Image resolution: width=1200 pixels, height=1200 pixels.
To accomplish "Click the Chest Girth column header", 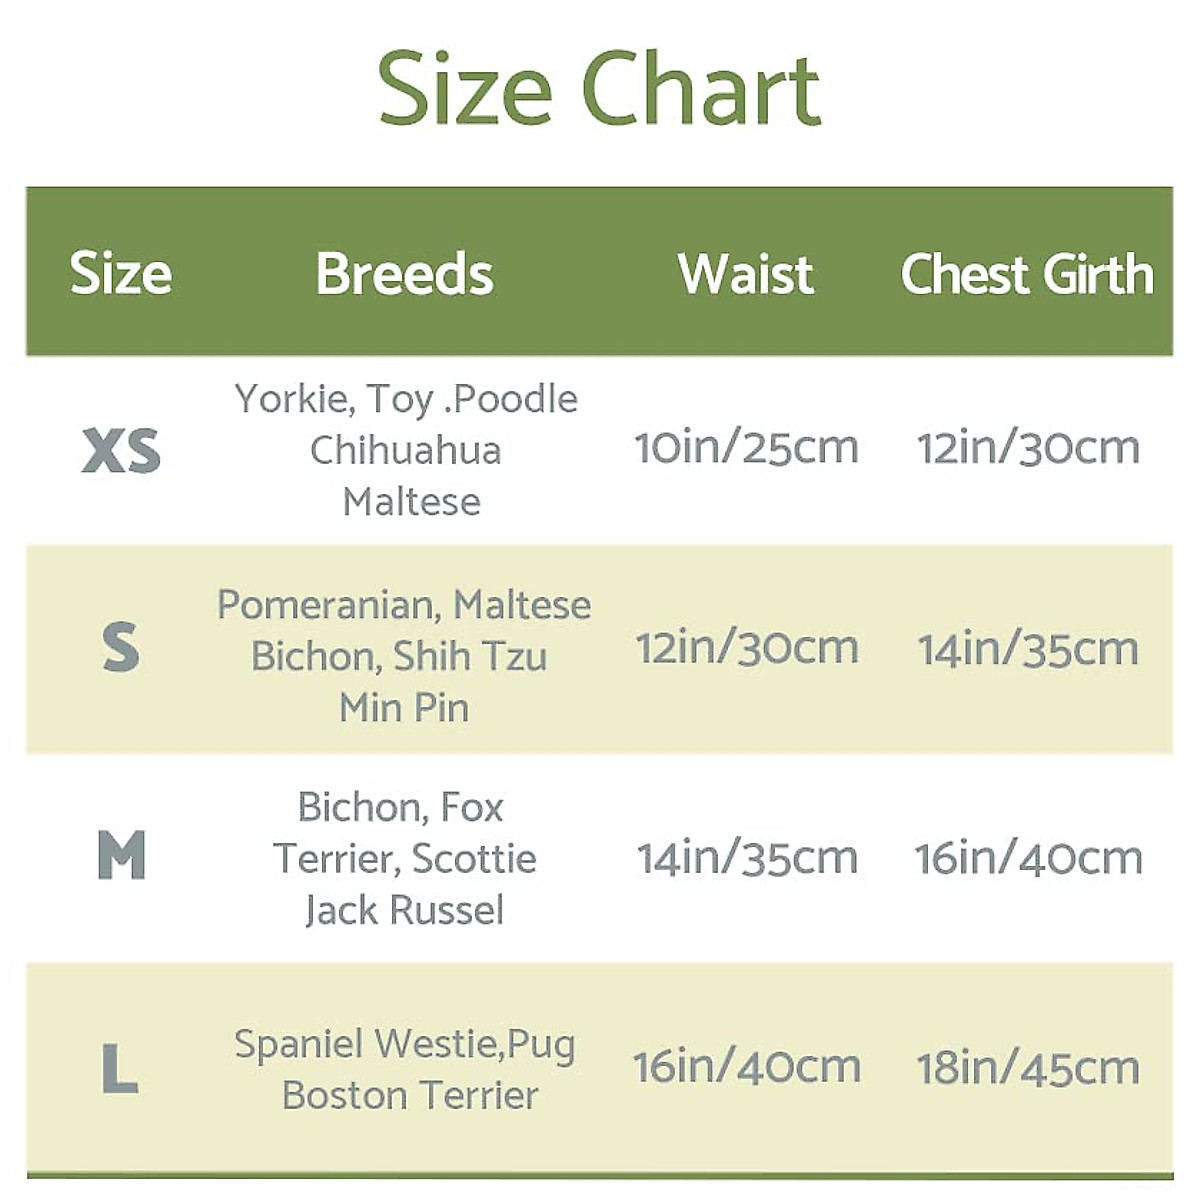I will coord(1027,274).
